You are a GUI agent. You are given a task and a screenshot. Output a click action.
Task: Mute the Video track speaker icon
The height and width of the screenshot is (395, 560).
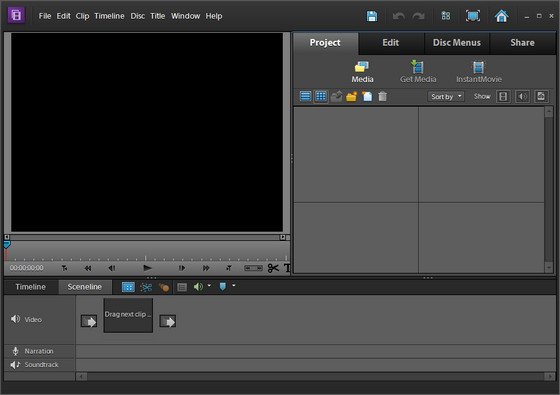pyautogui.click(x=15, y=319)
